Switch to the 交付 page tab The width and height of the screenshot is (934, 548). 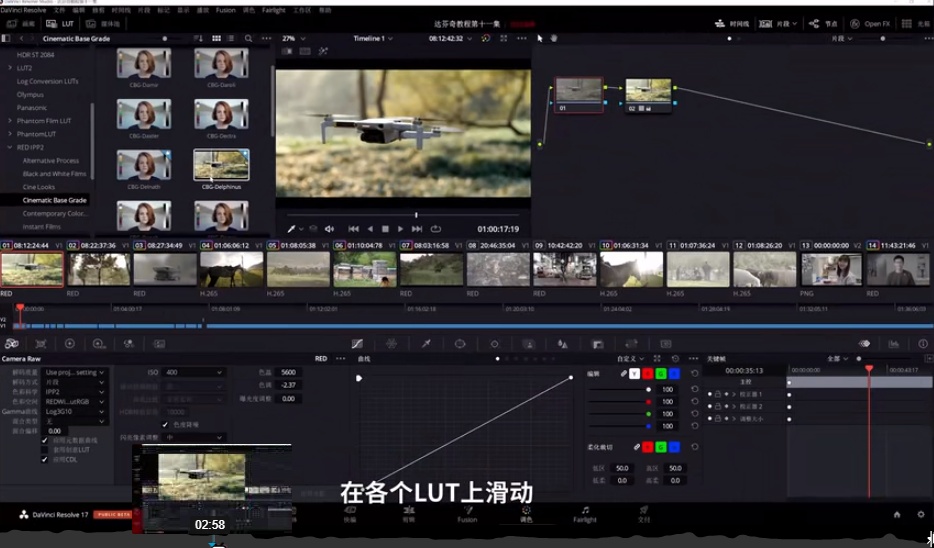(x=644, y=514)
